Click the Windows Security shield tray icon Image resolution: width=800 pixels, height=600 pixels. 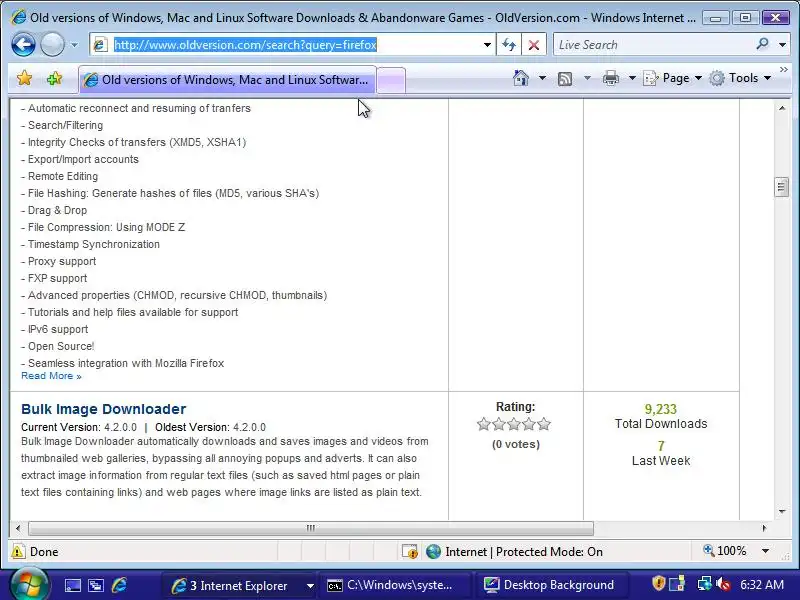658,584
